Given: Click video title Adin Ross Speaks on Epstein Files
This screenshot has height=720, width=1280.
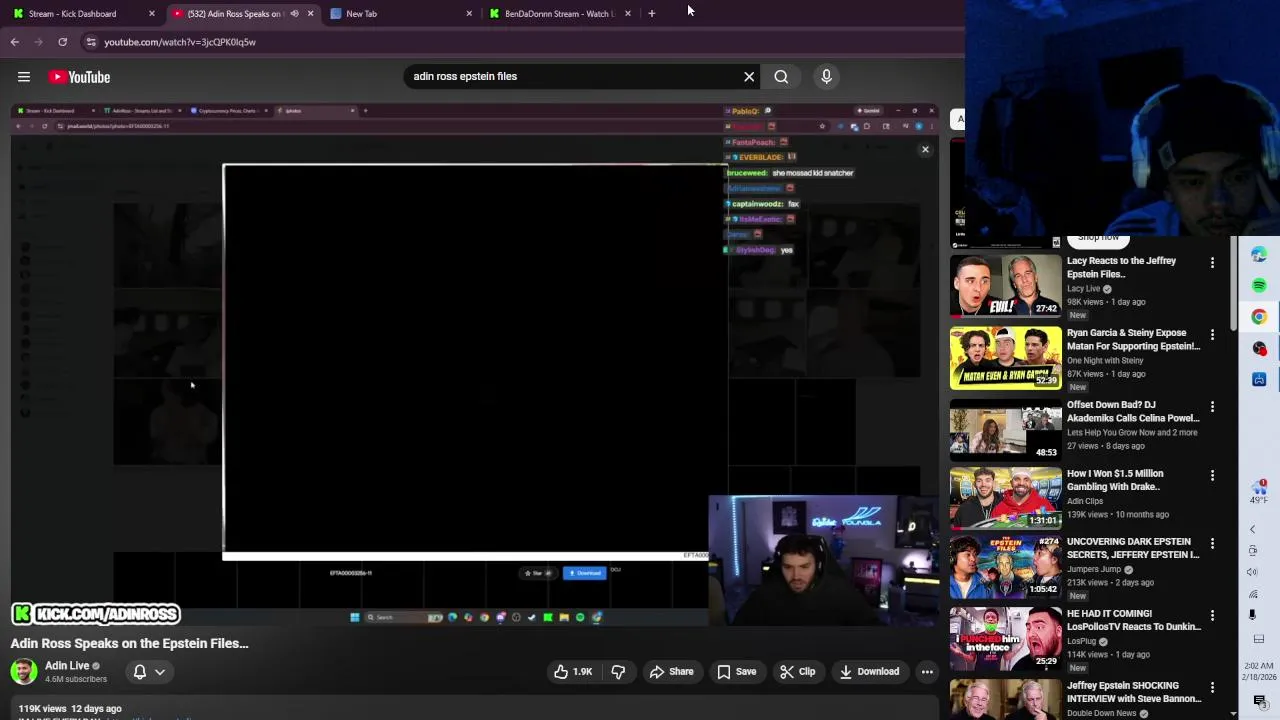Looking at the screenshot, I should pyautogui.click(x=130, y=643).
